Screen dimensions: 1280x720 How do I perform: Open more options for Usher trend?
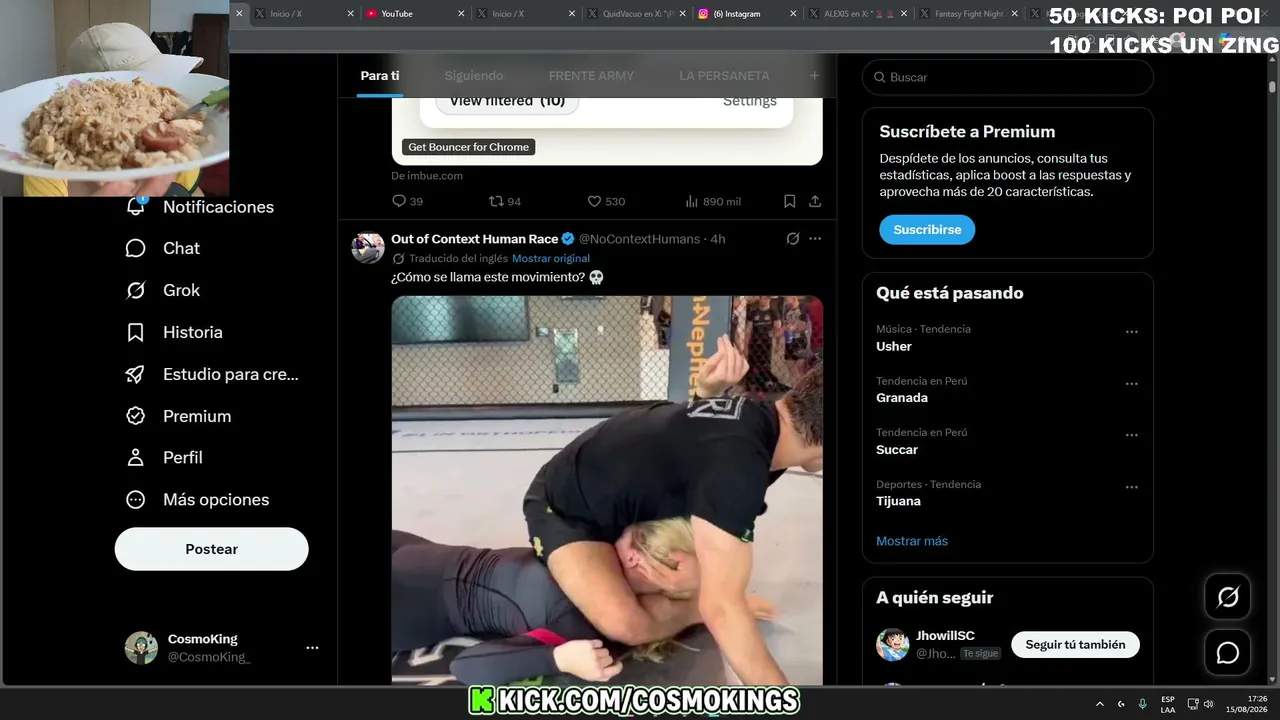pyautogui.click(x=1132, y=332)
